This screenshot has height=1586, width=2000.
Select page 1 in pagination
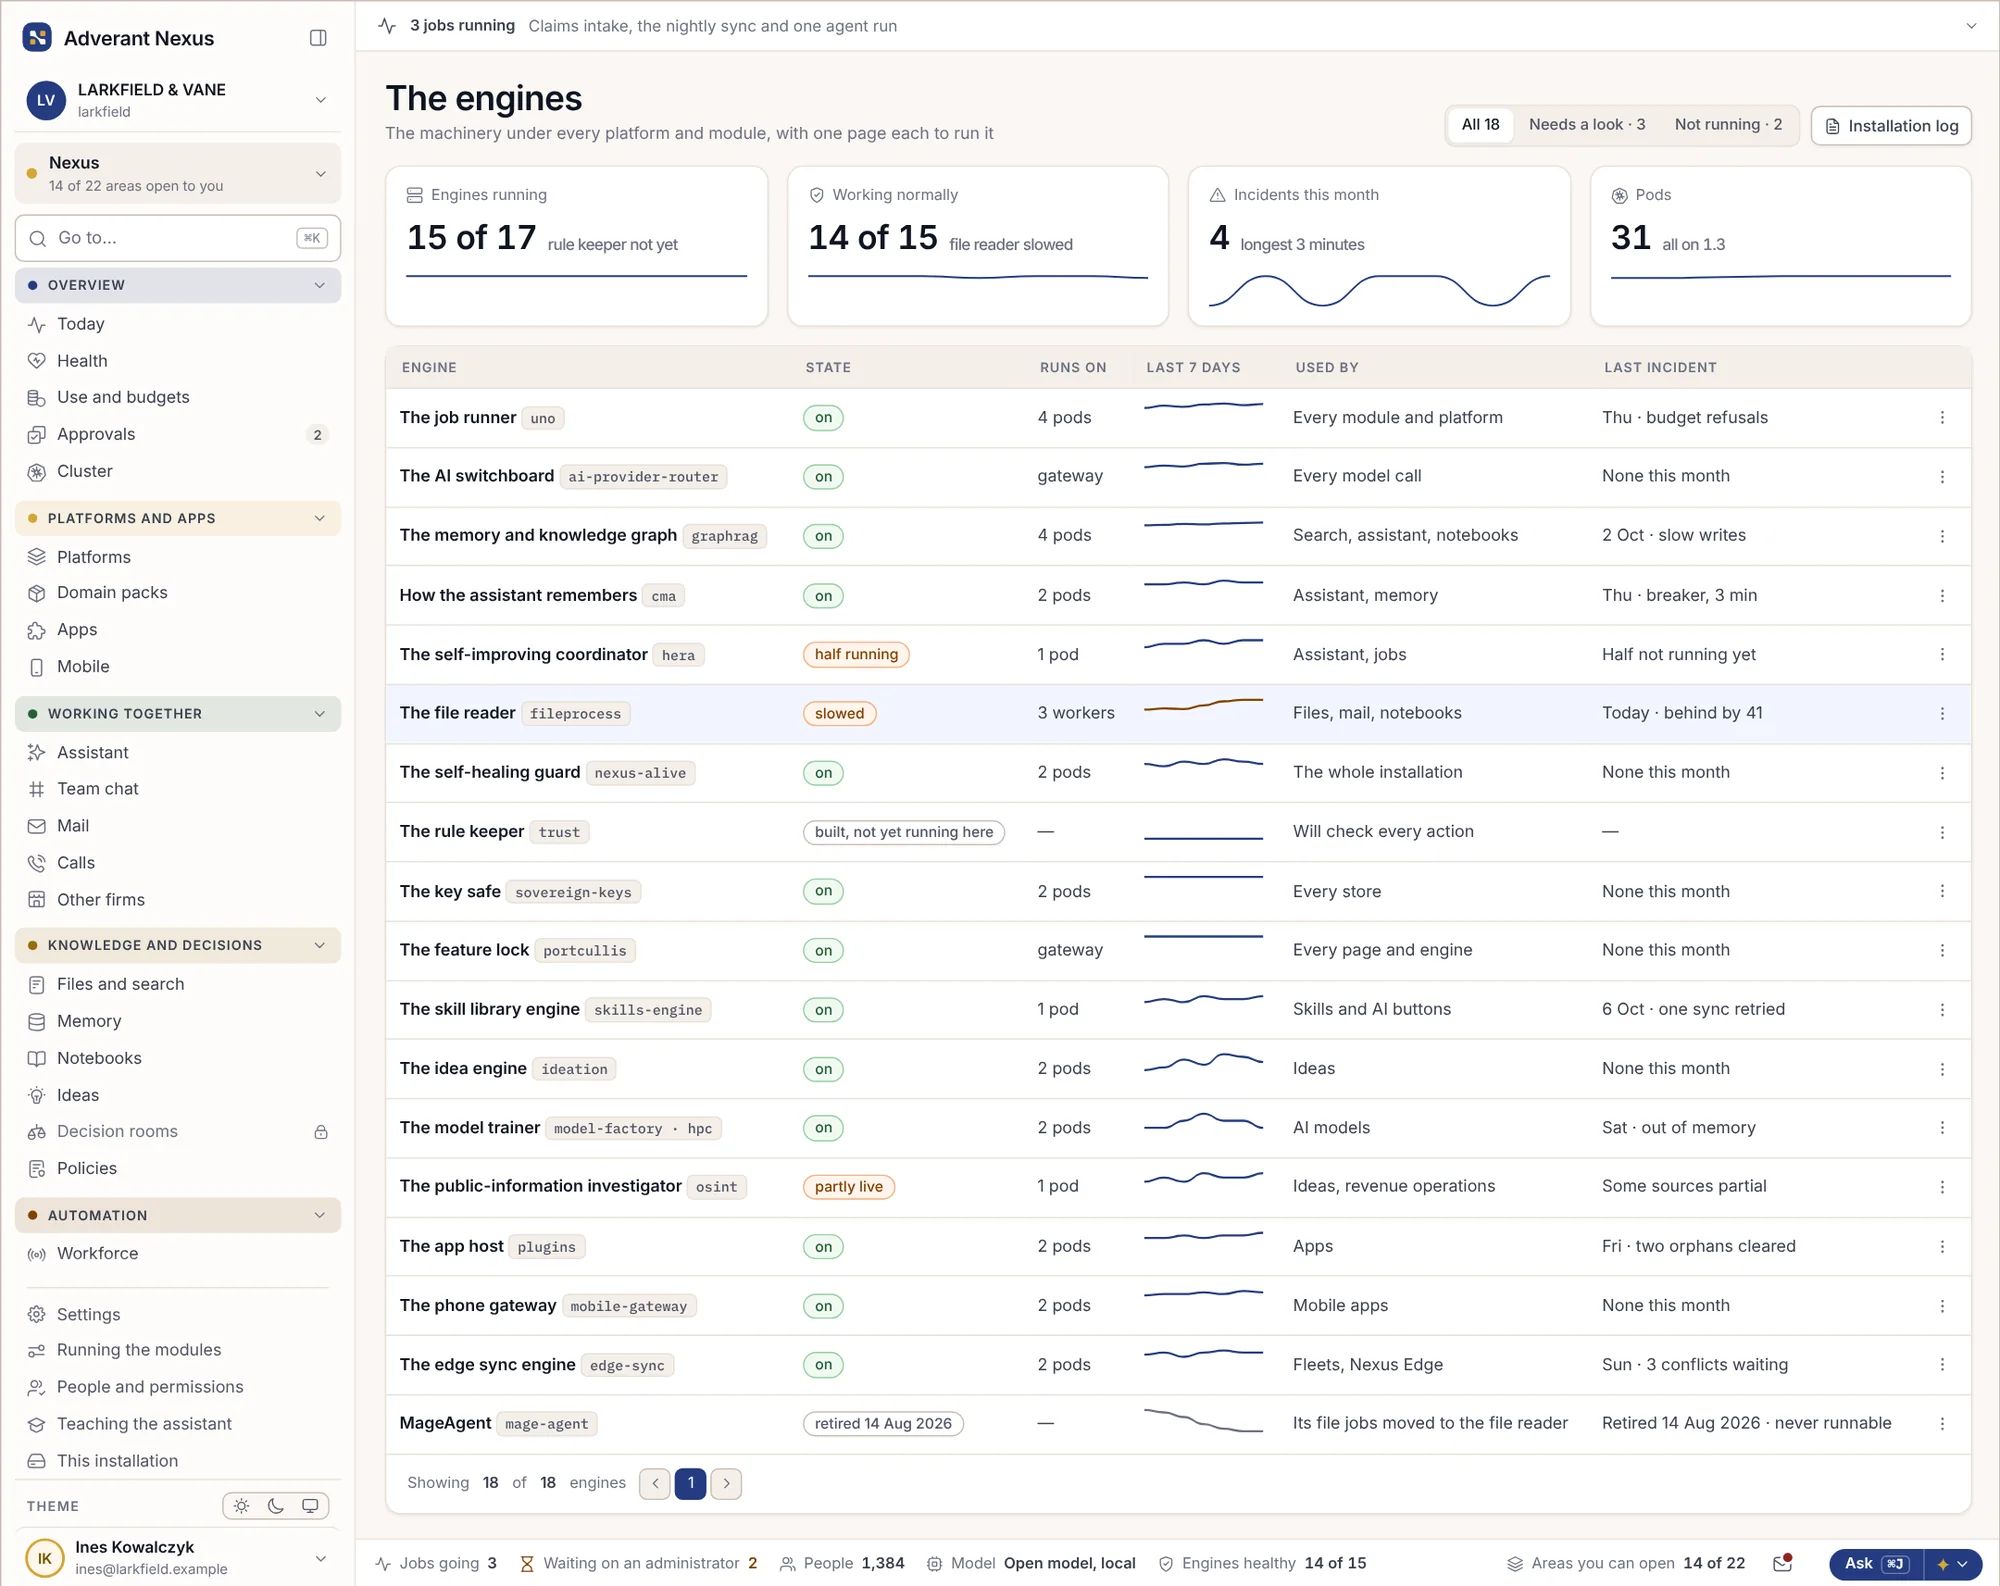click(691, 1484)
